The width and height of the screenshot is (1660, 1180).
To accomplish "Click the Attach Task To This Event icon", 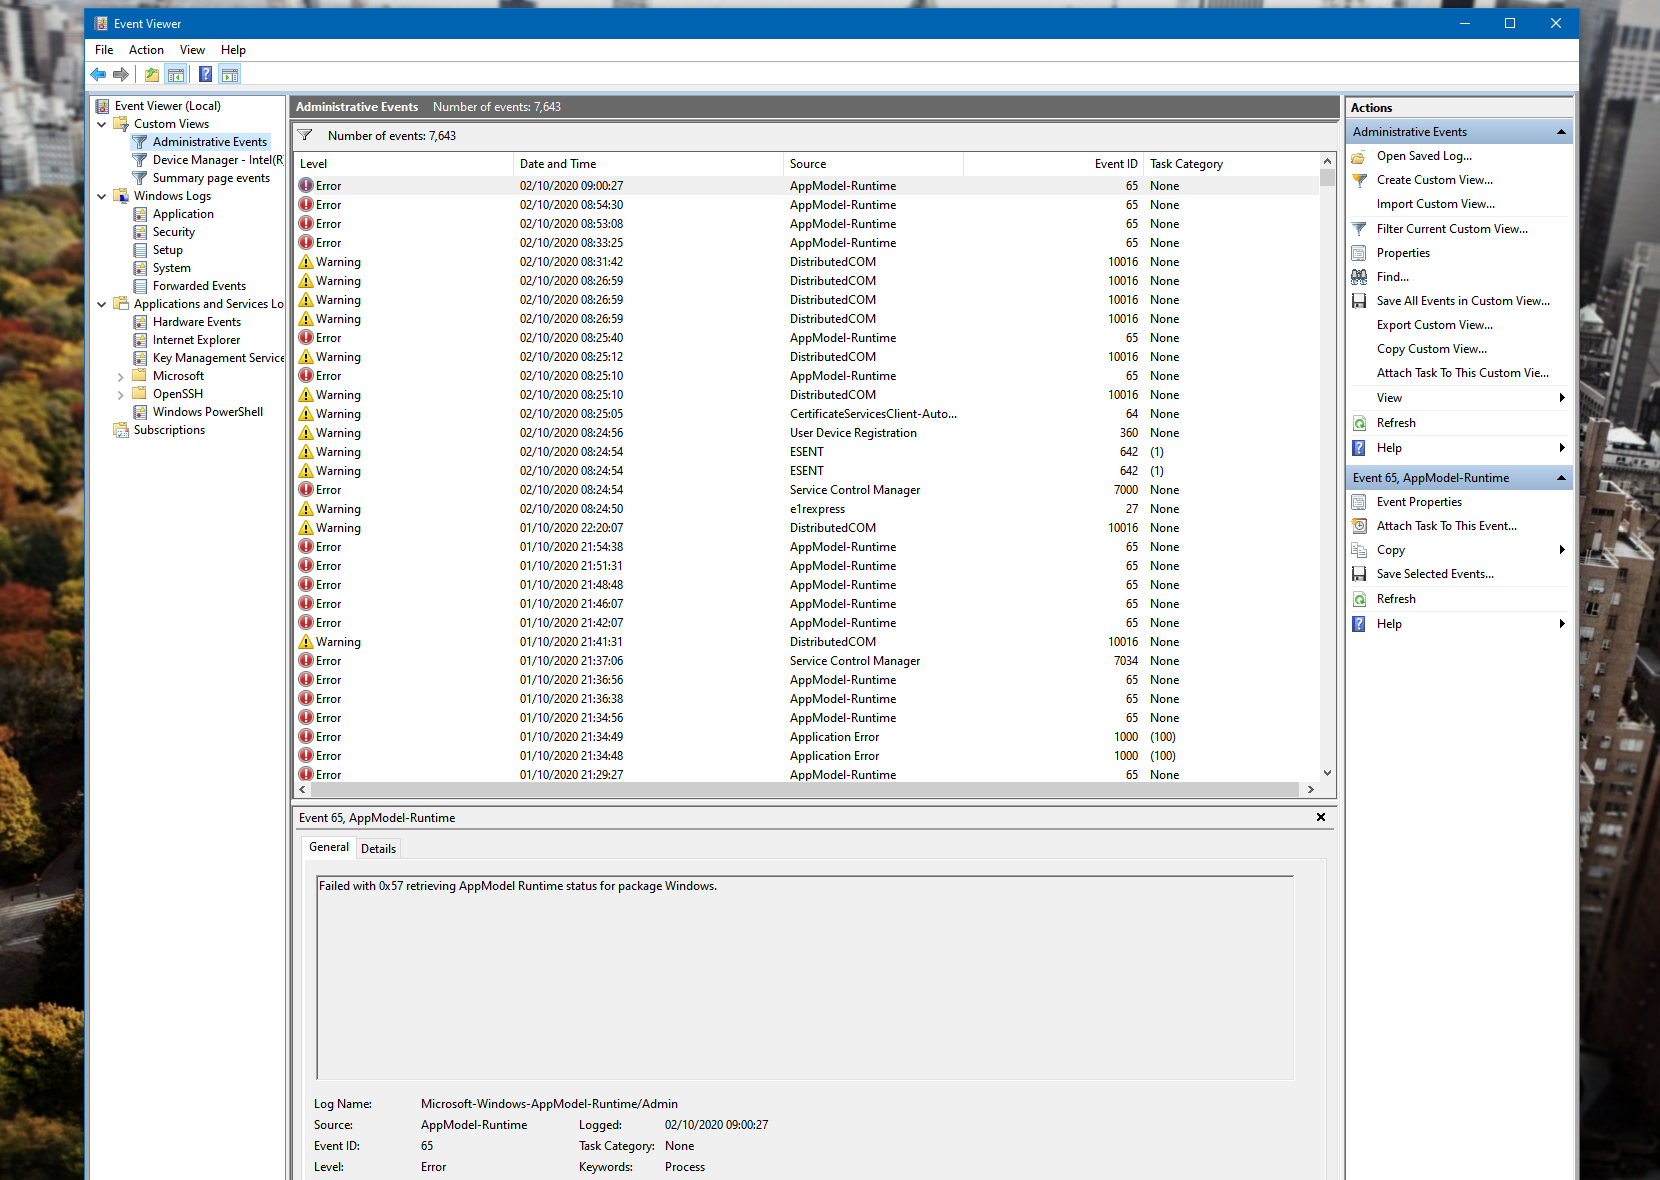I will point(1359,526).
